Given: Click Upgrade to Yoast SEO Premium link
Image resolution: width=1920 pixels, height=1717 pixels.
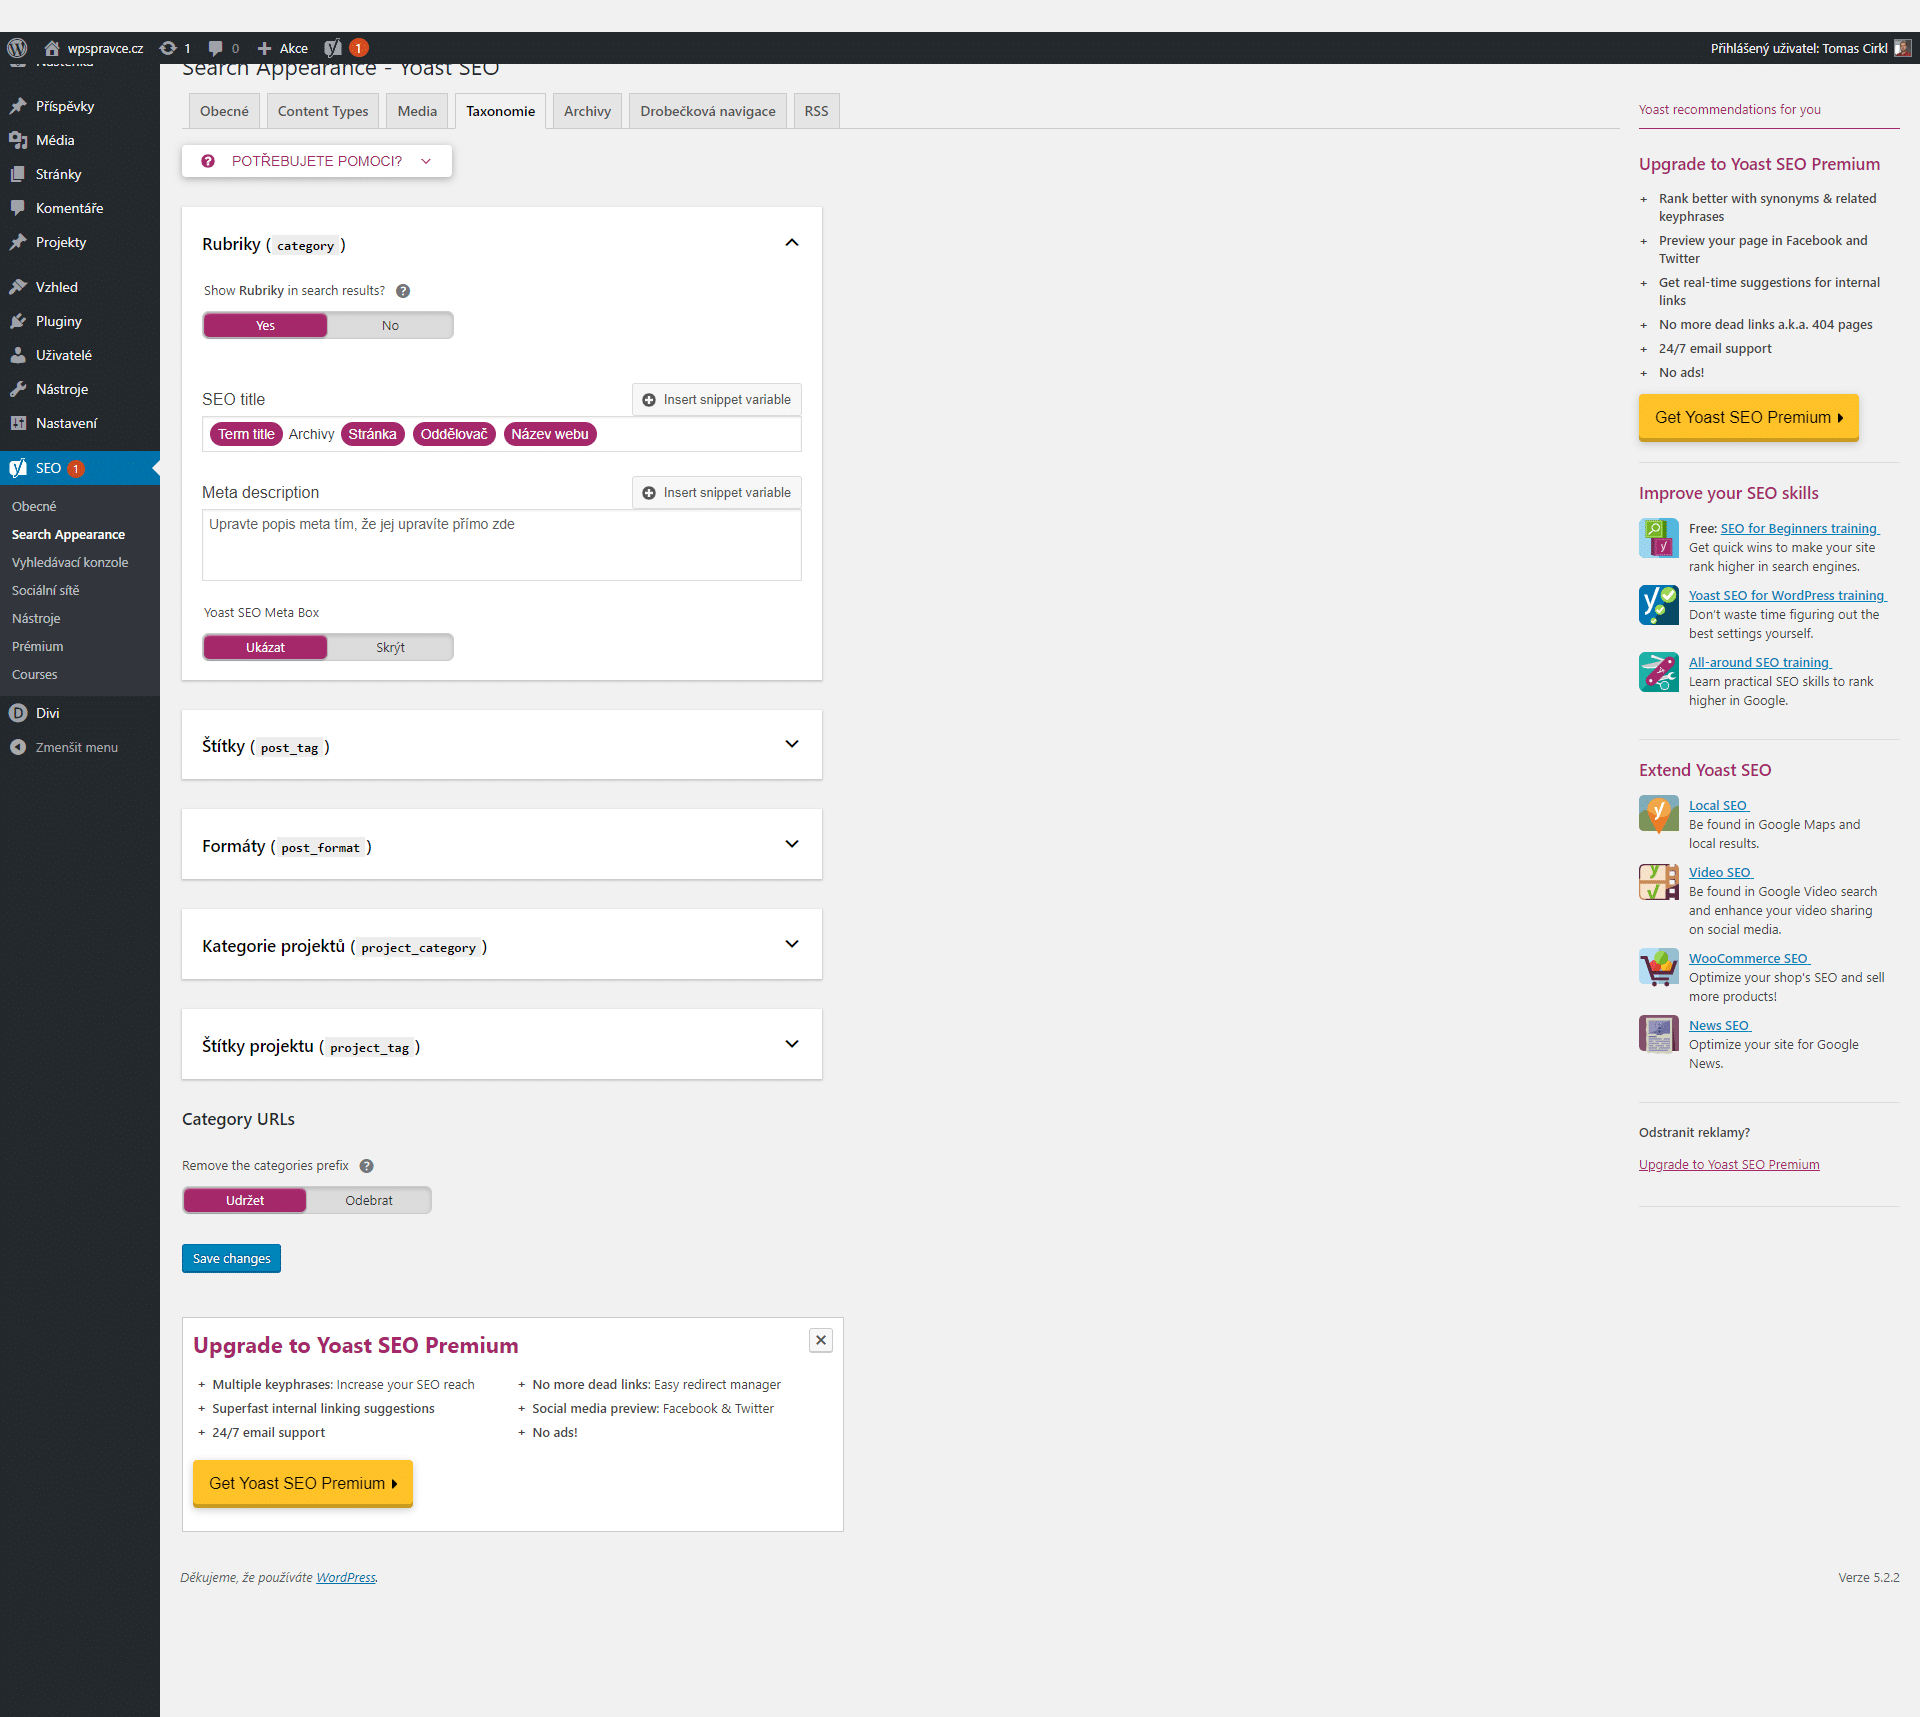Looking at the screenshot, I should pos(1729,1165).
